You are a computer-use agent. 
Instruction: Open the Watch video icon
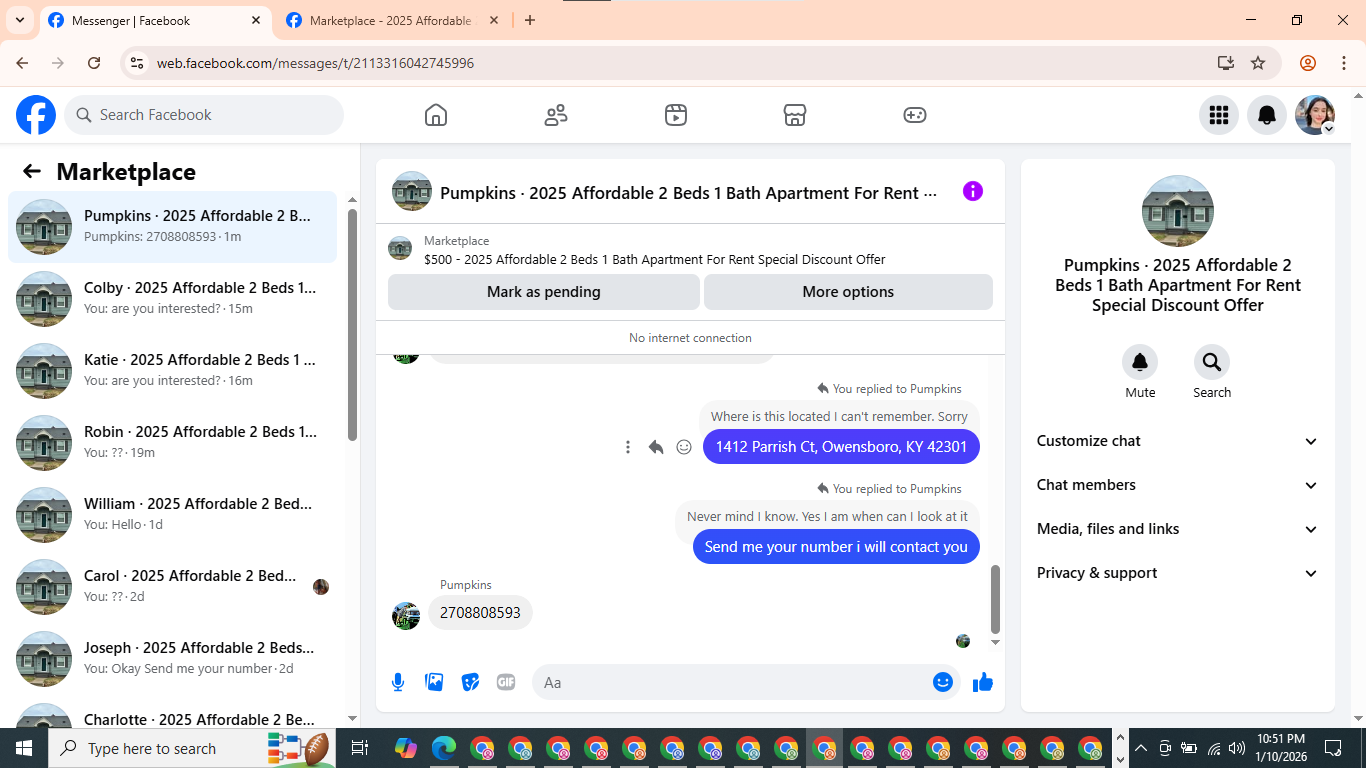coord(676,115)
